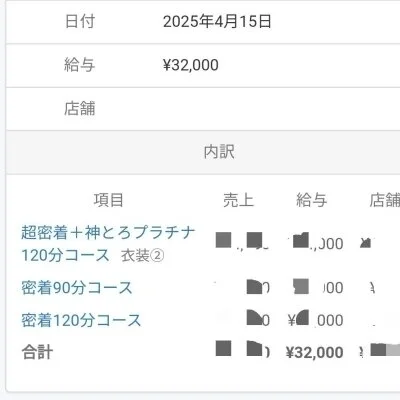Viewport: 400px width, 400px height.
Task: Click the sales amount in the 合計 row
Action: pyautogui.click(x=243, y=349)
